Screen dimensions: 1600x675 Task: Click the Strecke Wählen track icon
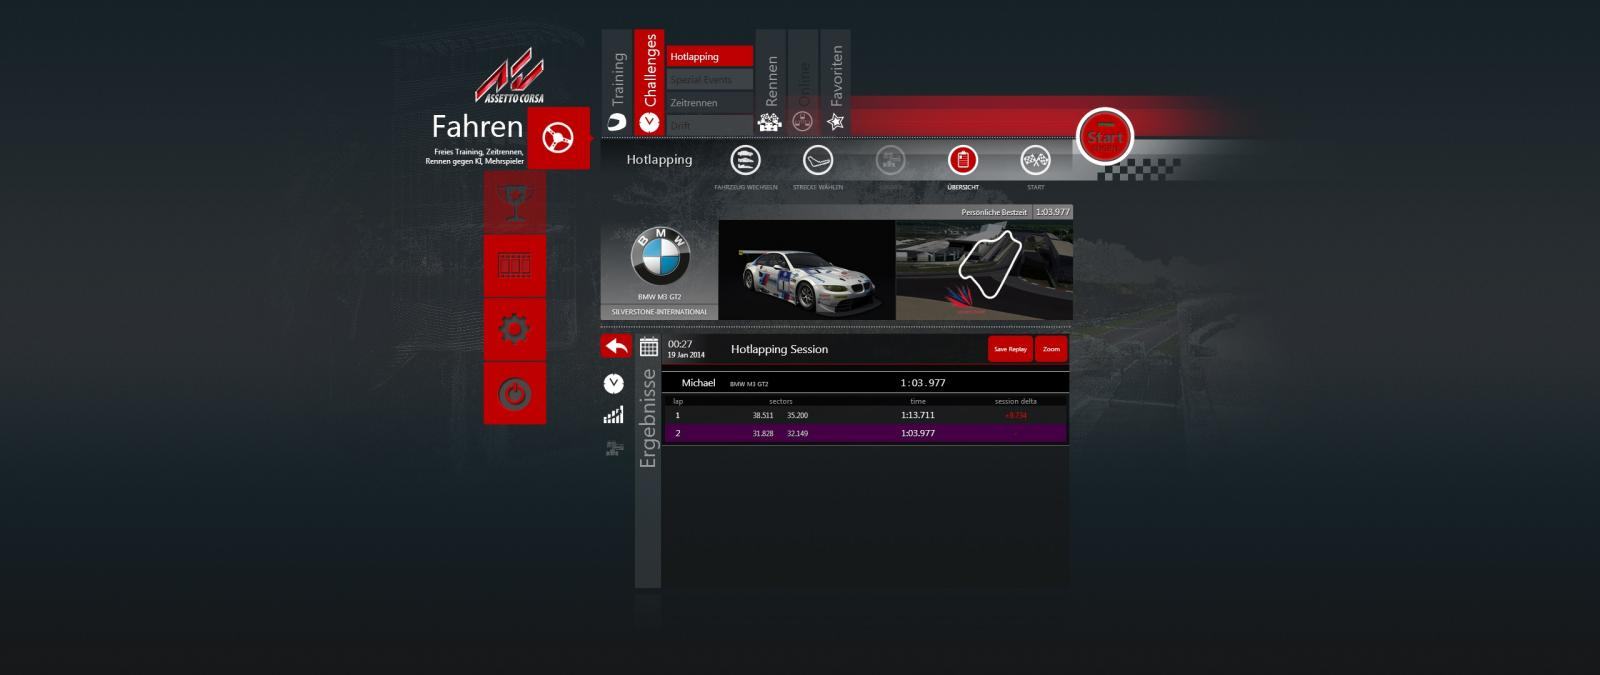(818, 160)
